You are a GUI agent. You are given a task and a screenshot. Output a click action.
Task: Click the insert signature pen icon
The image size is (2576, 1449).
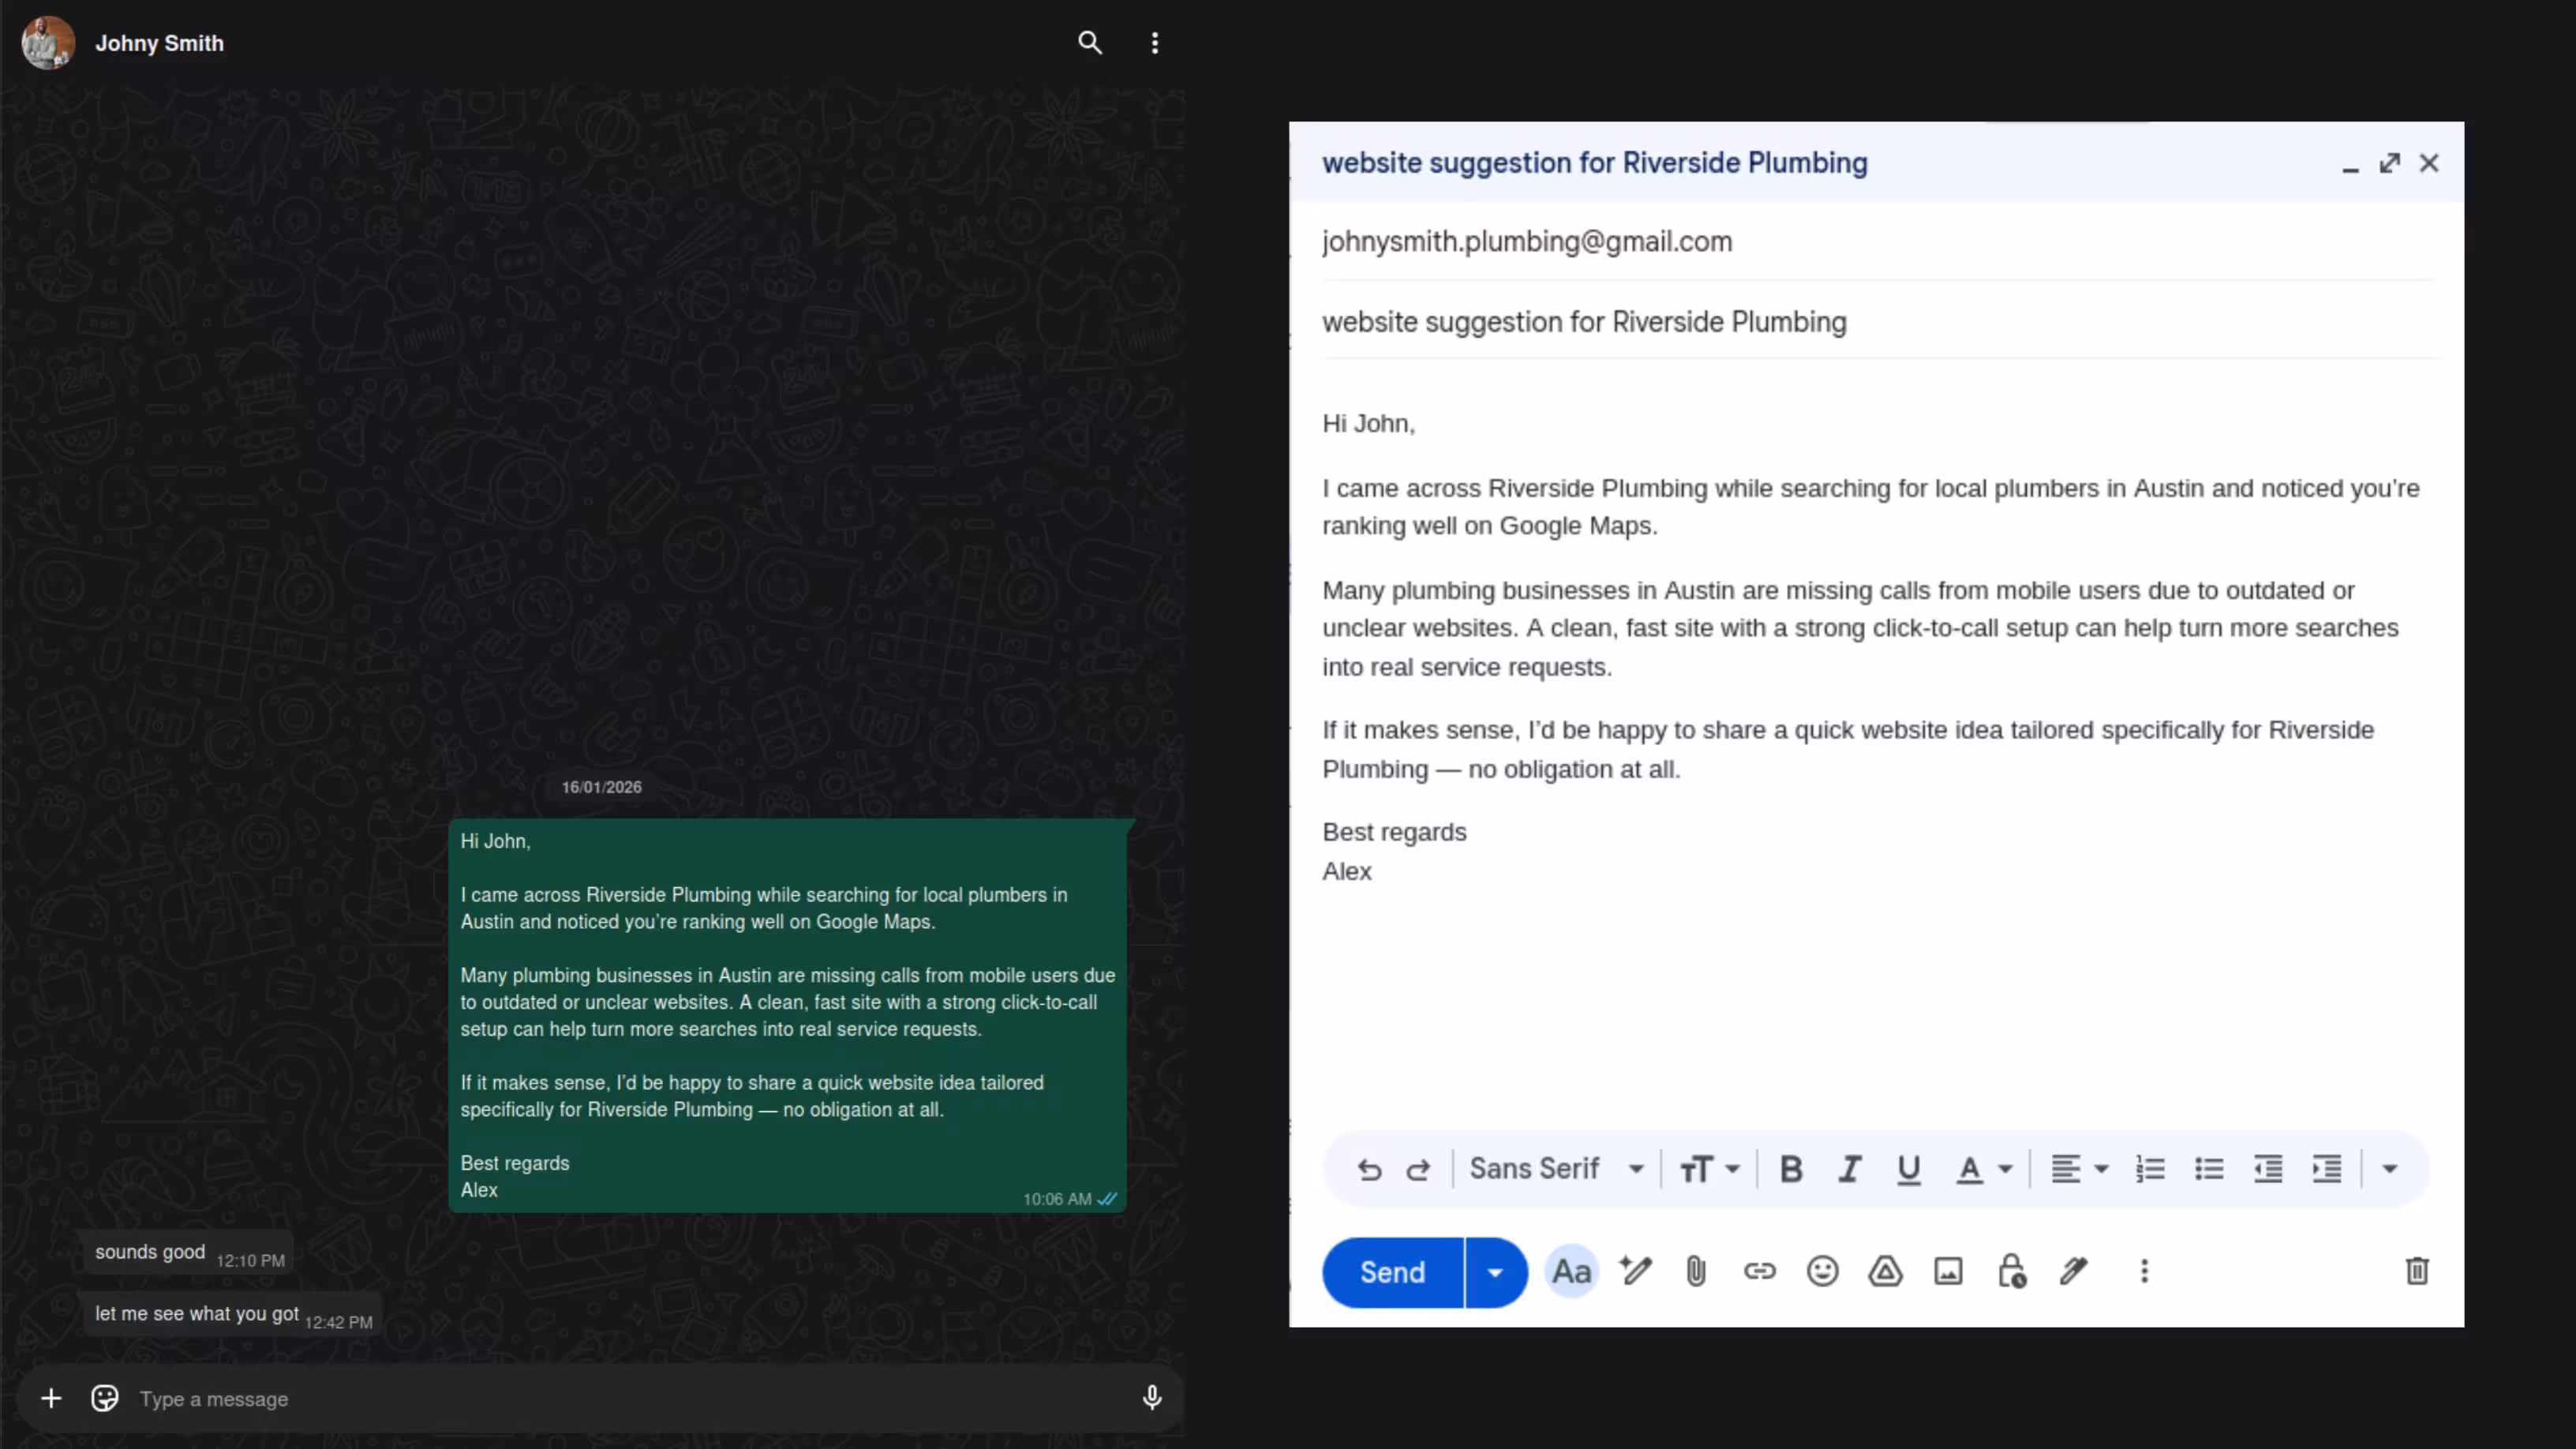2074,1272
